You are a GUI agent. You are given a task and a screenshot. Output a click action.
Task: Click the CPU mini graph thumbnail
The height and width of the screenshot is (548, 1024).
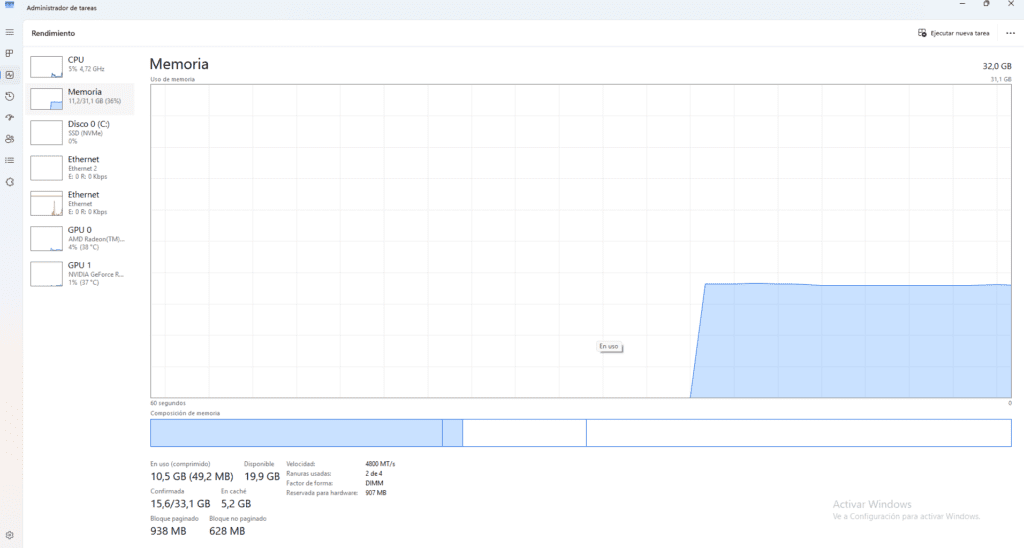(46, 67)
